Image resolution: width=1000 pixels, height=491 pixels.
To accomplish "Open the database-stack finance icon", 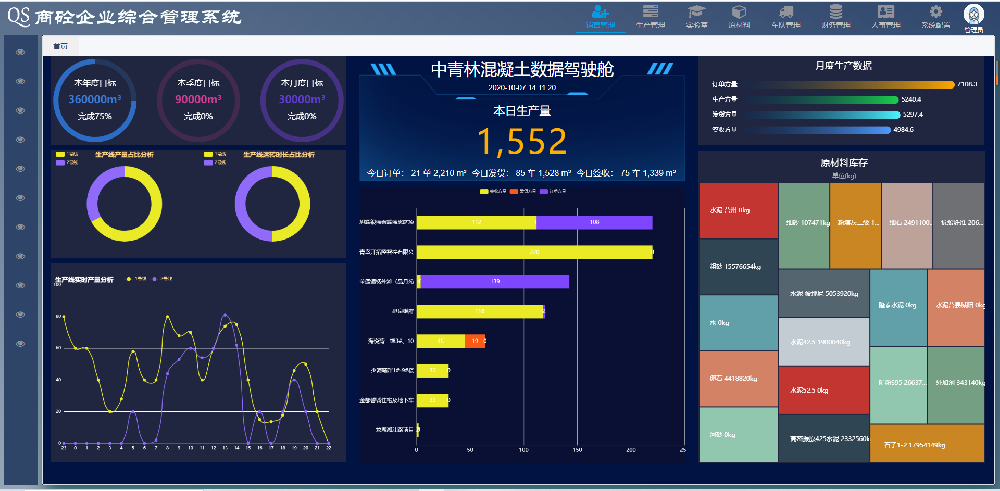I will point(835,11).
